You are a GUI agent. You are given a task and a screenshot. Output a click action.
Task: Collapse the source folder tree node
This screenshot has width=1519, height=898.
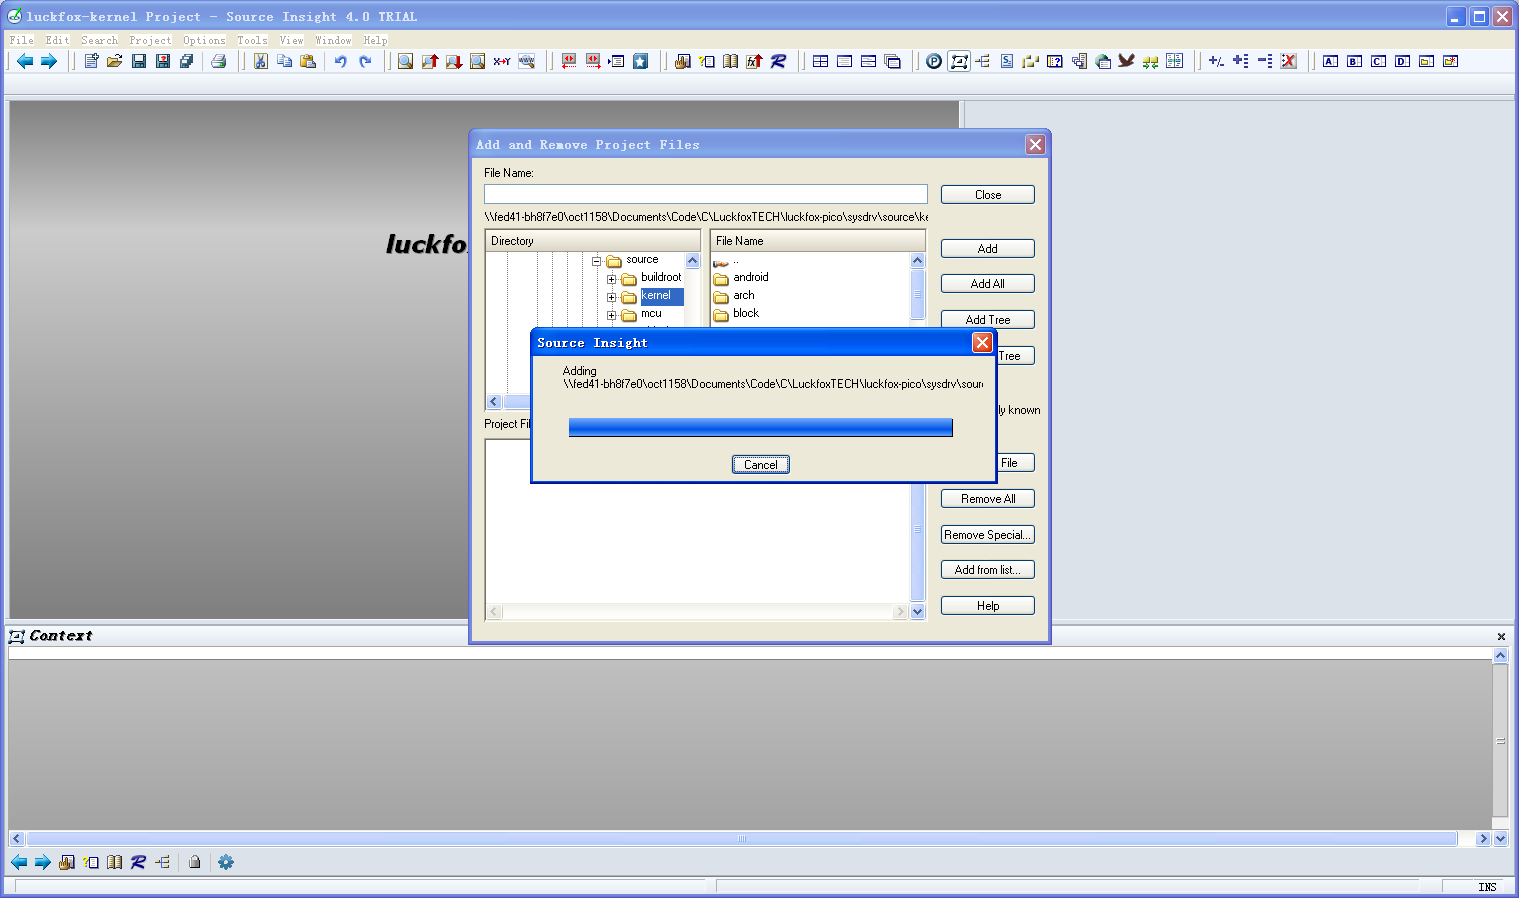coord(597,262)
